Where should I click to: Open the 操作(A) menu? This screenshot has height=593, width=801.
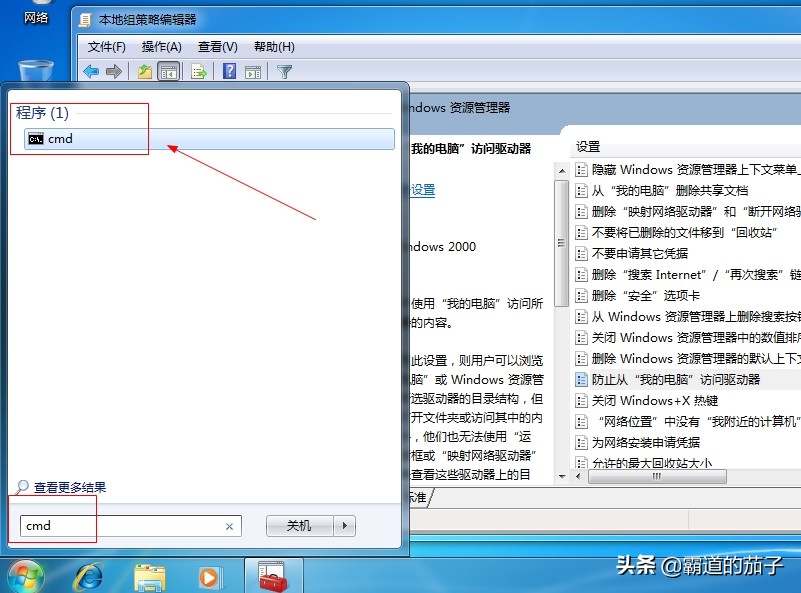pyautogui.click(x=158, y=46)
